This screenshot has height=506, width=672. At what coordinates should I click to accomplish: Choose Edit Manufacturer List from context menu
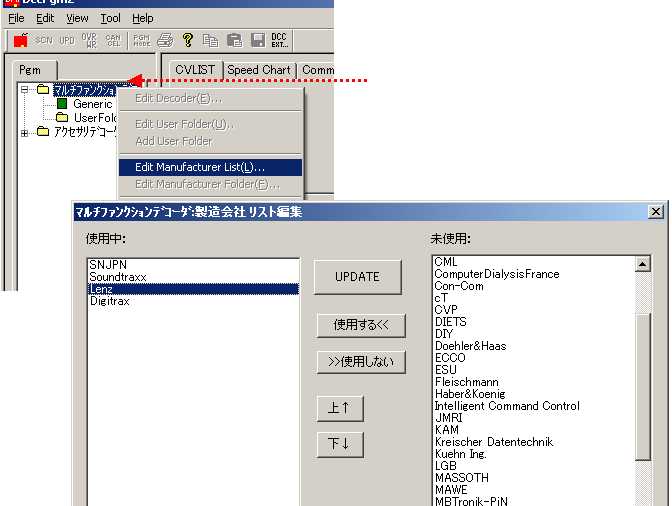click(x=199, y=167)
